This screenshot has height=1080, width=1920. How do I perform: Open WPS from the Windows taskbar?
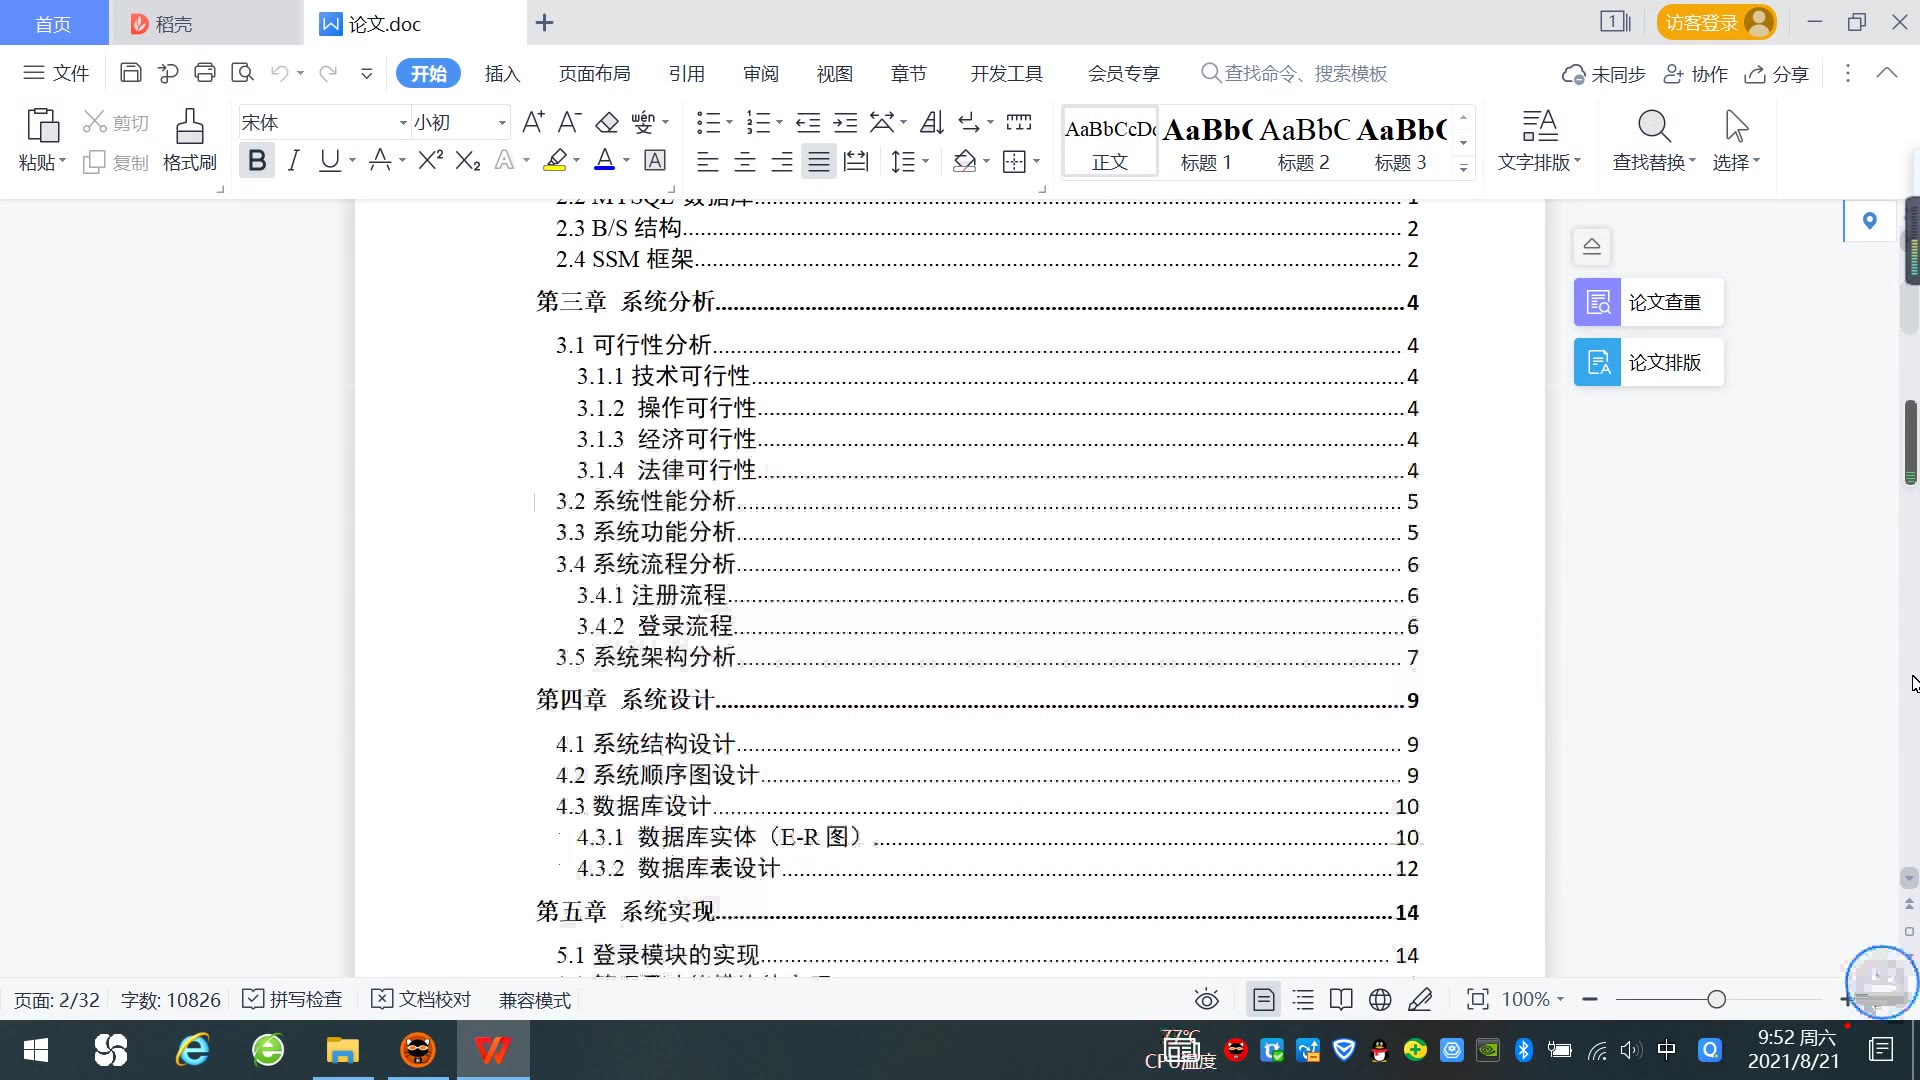click(x=492, y=1051)
